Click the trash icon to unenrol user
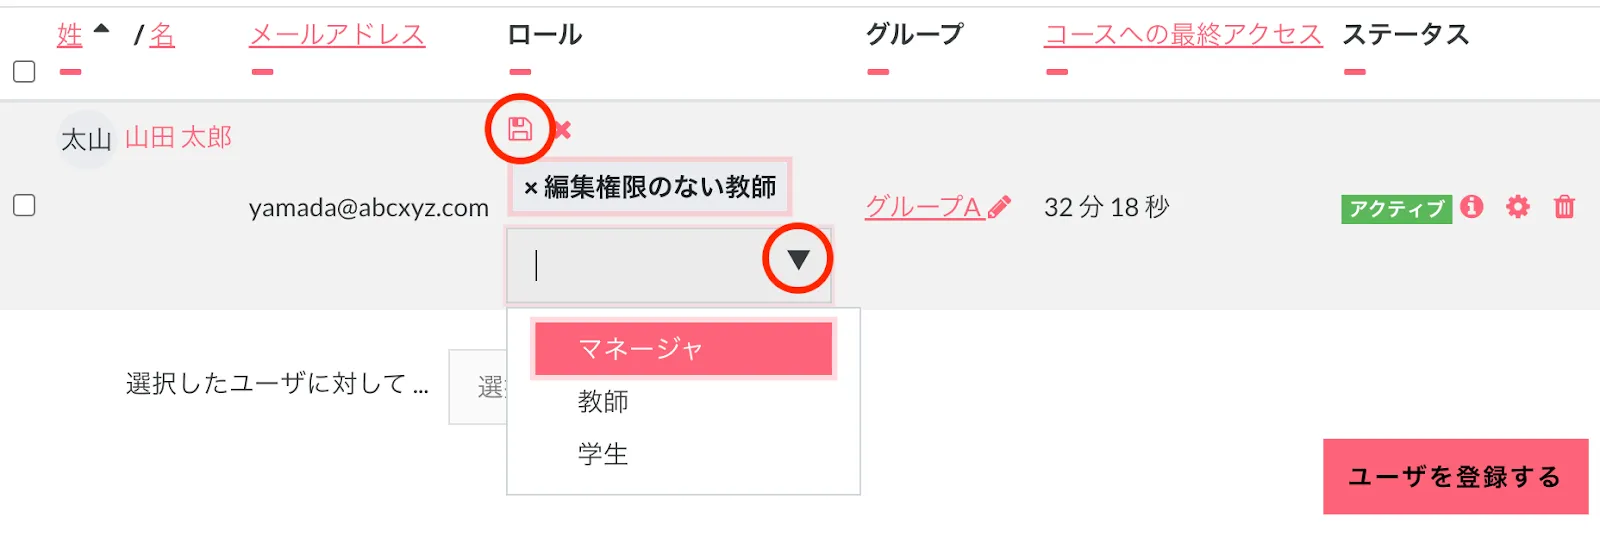The height and width of the screenshot is (543, 1600). click(x=1564, y=207)
